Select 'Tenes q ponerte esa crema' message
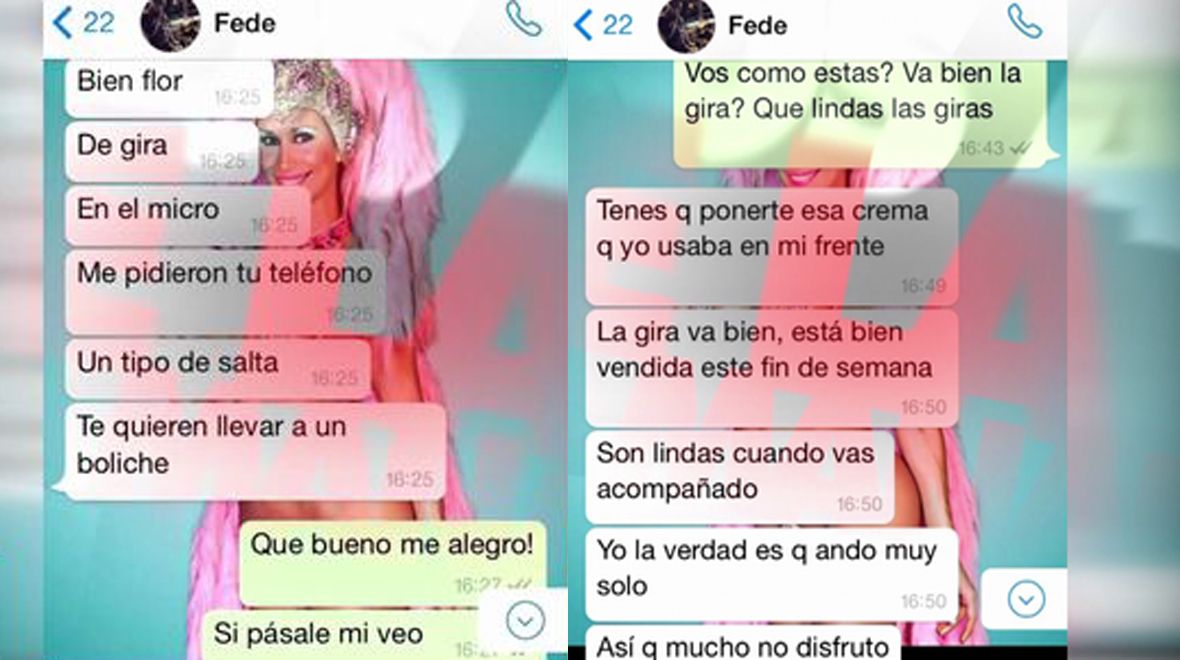 tap(771, 247)
